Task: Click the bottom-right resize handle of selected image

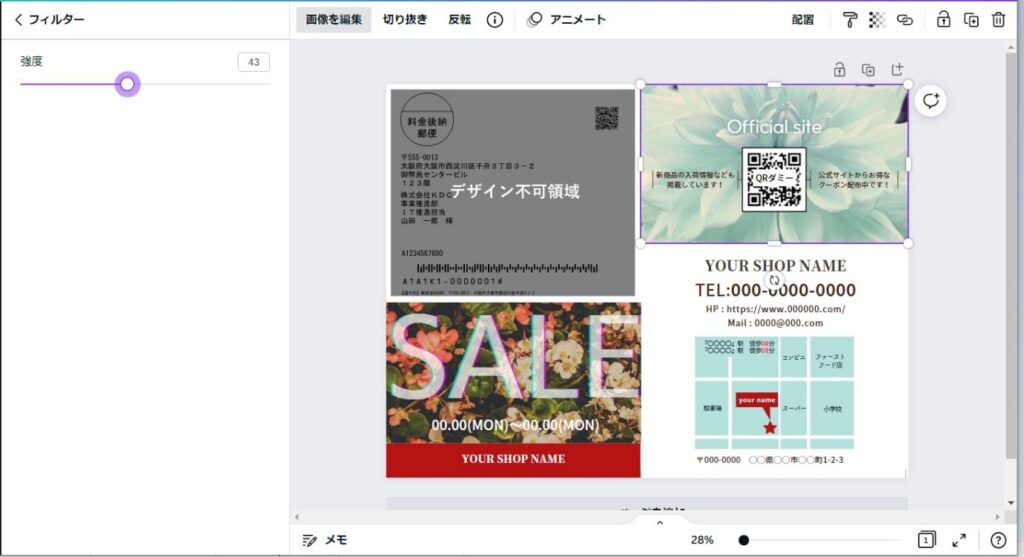Action: (908, 243)
